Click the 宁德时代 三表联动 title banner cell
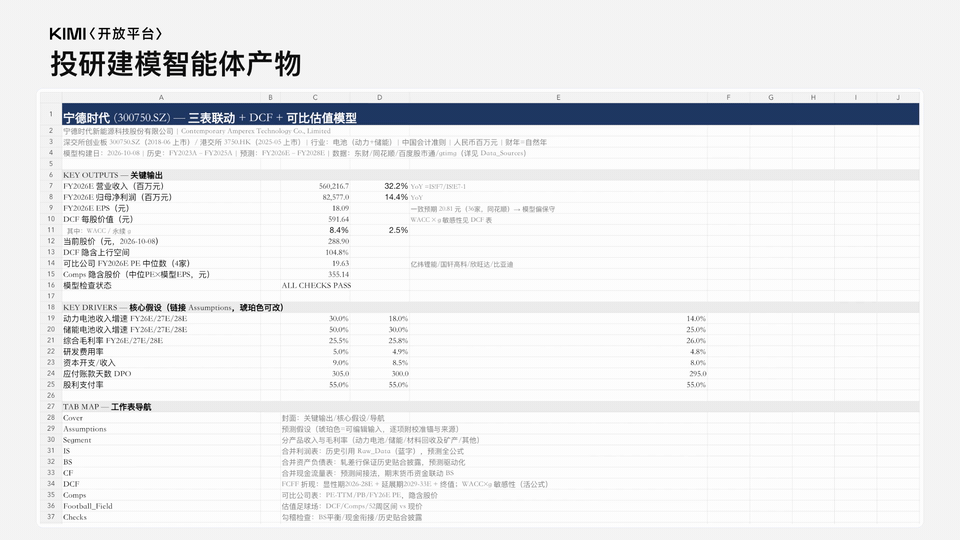960x540 pixels. click(x=490, y=114)
